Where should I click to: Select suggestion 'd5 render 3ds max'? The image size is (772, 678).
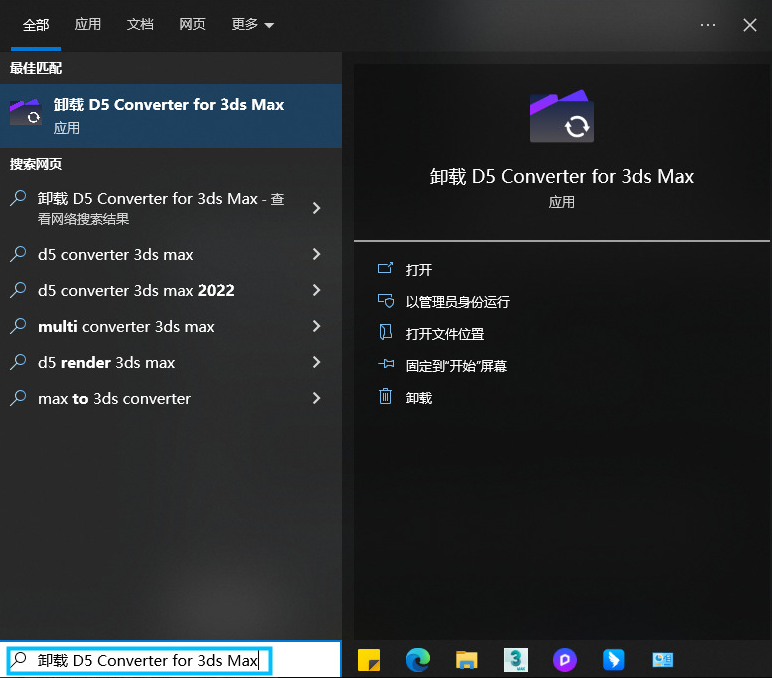pyautogui.click(x=106, y=362)
